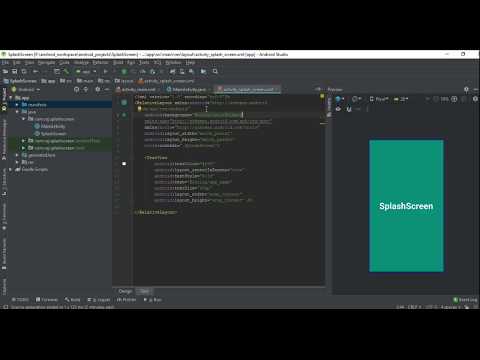Click the layout breadcrumb folder
Screen dimensions: 480x360
(x=124, y=81)
